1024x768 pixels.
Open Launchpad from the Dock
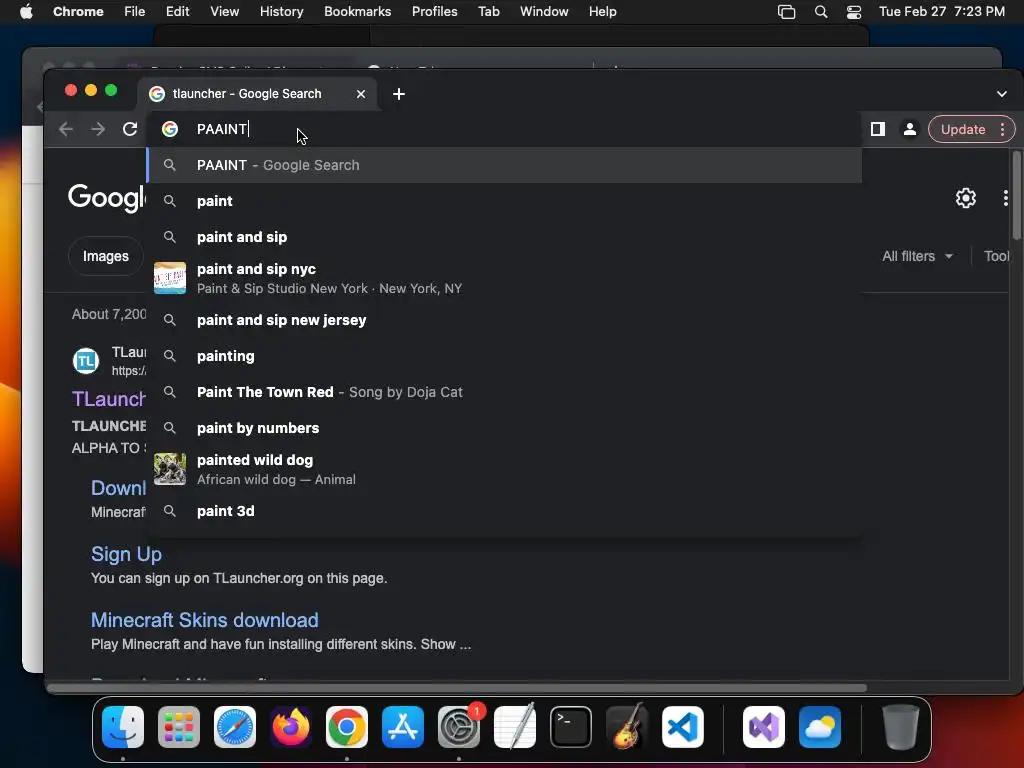click(179, 727)
